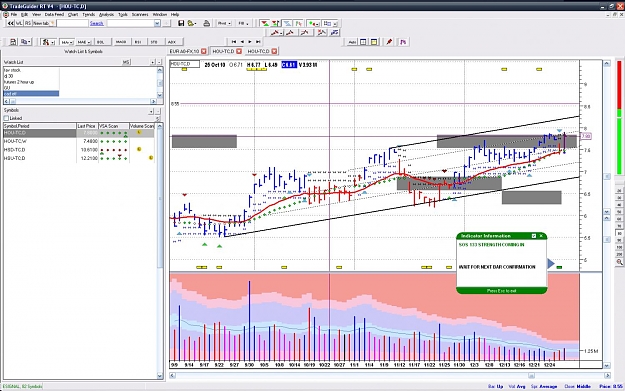Close the Indicator Information popup
625x391 pixels.
coord(541,236)
